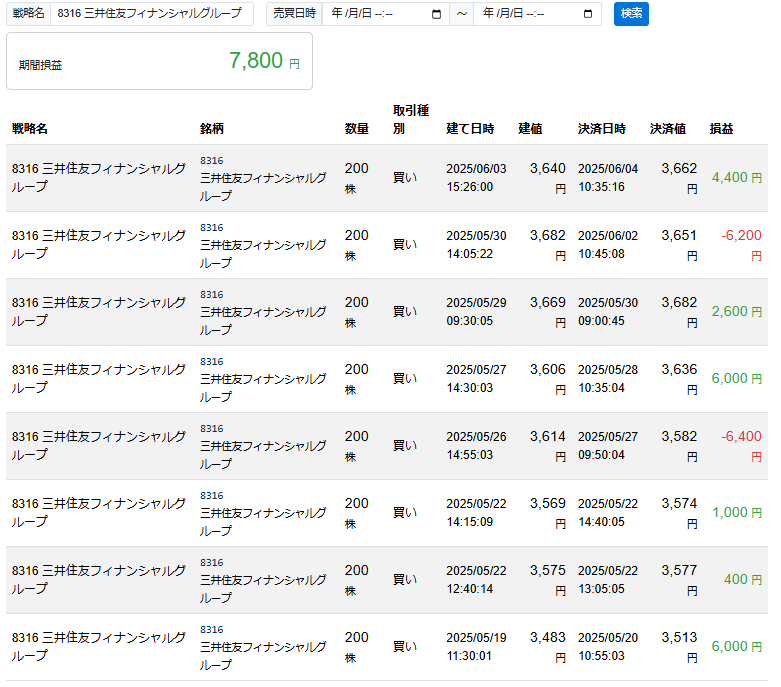The width and height of the screenshot is (781, 687).
Task: Click entry price 3,640 円
Action: pos(547,178)
